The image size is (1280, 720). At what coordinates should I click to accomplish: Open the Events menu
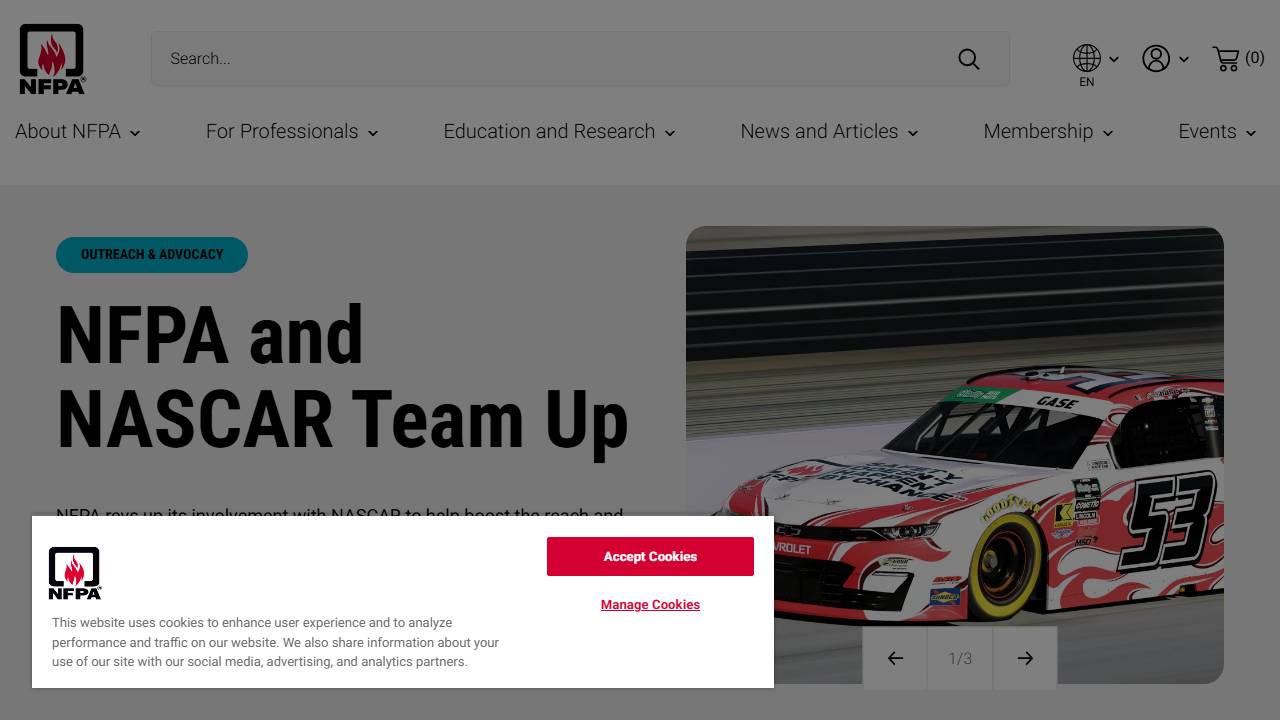pos(1217,132)
